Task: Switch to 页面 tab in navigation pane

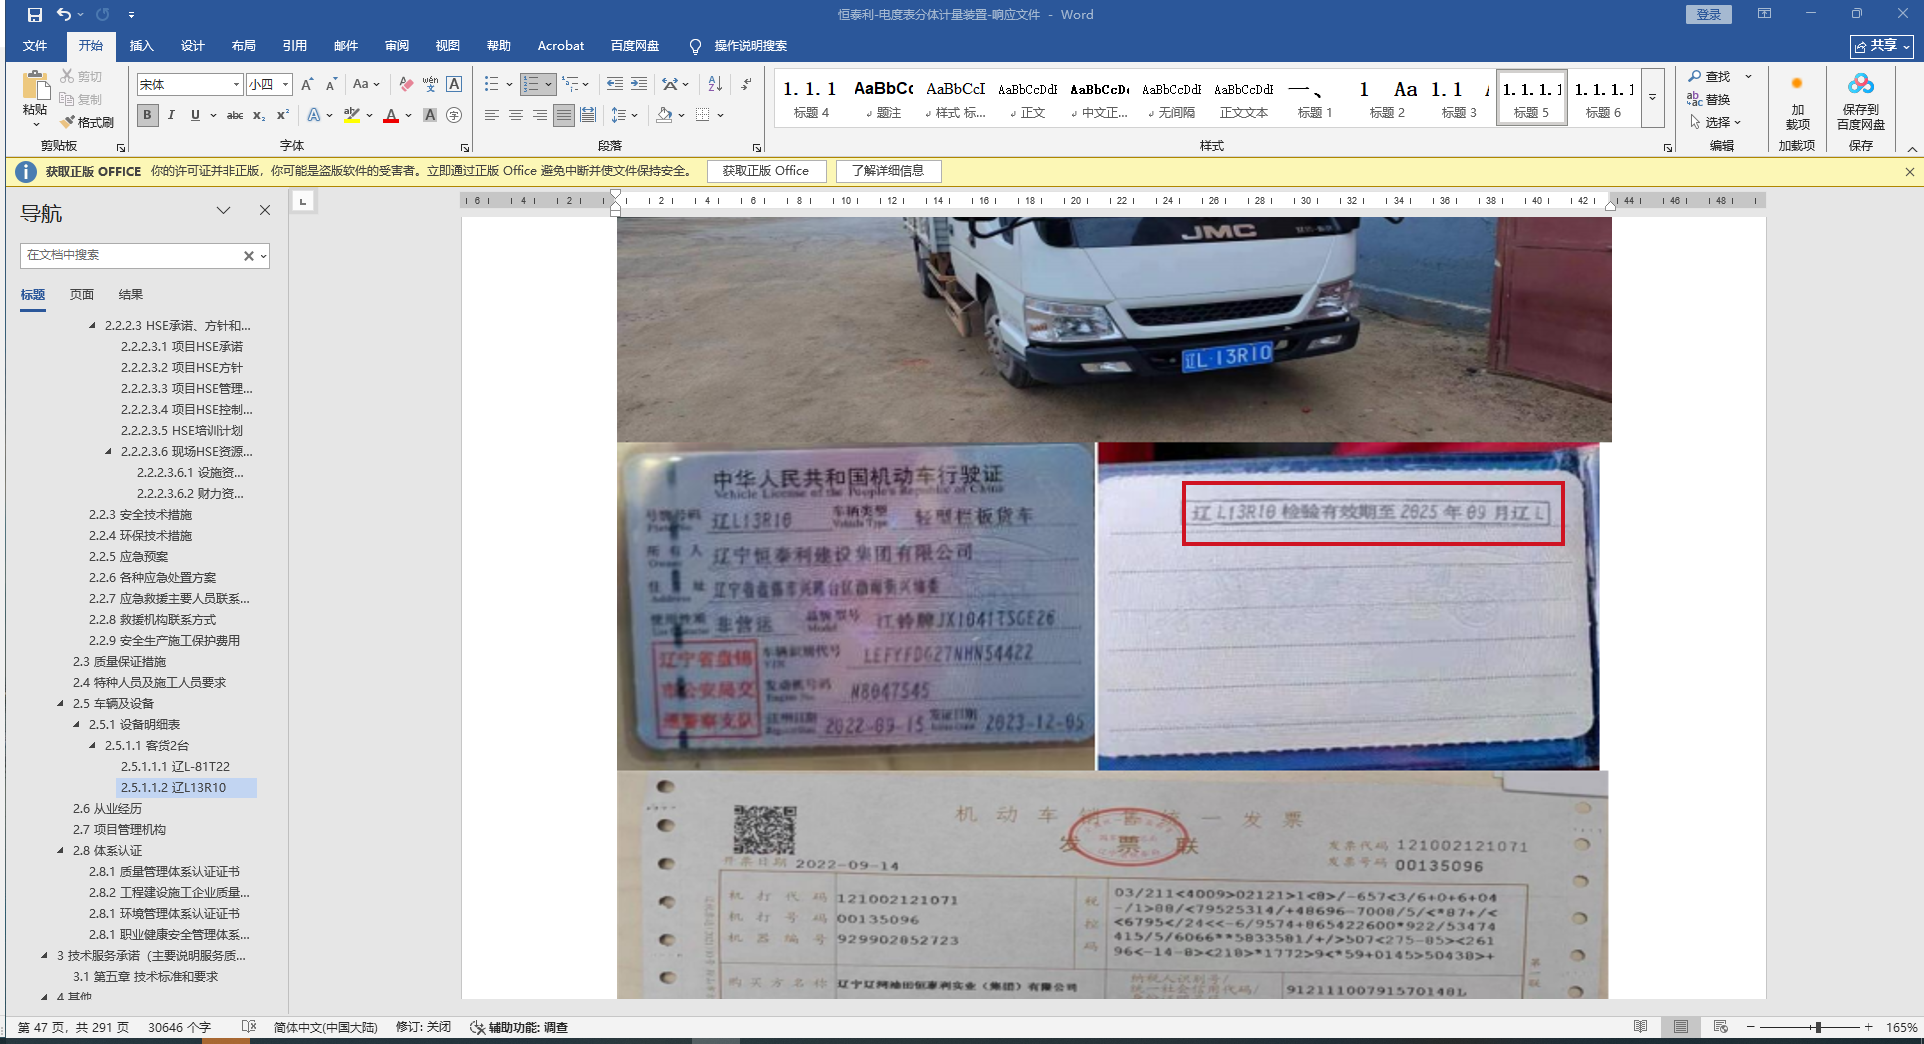Action: tap(82, 294)
